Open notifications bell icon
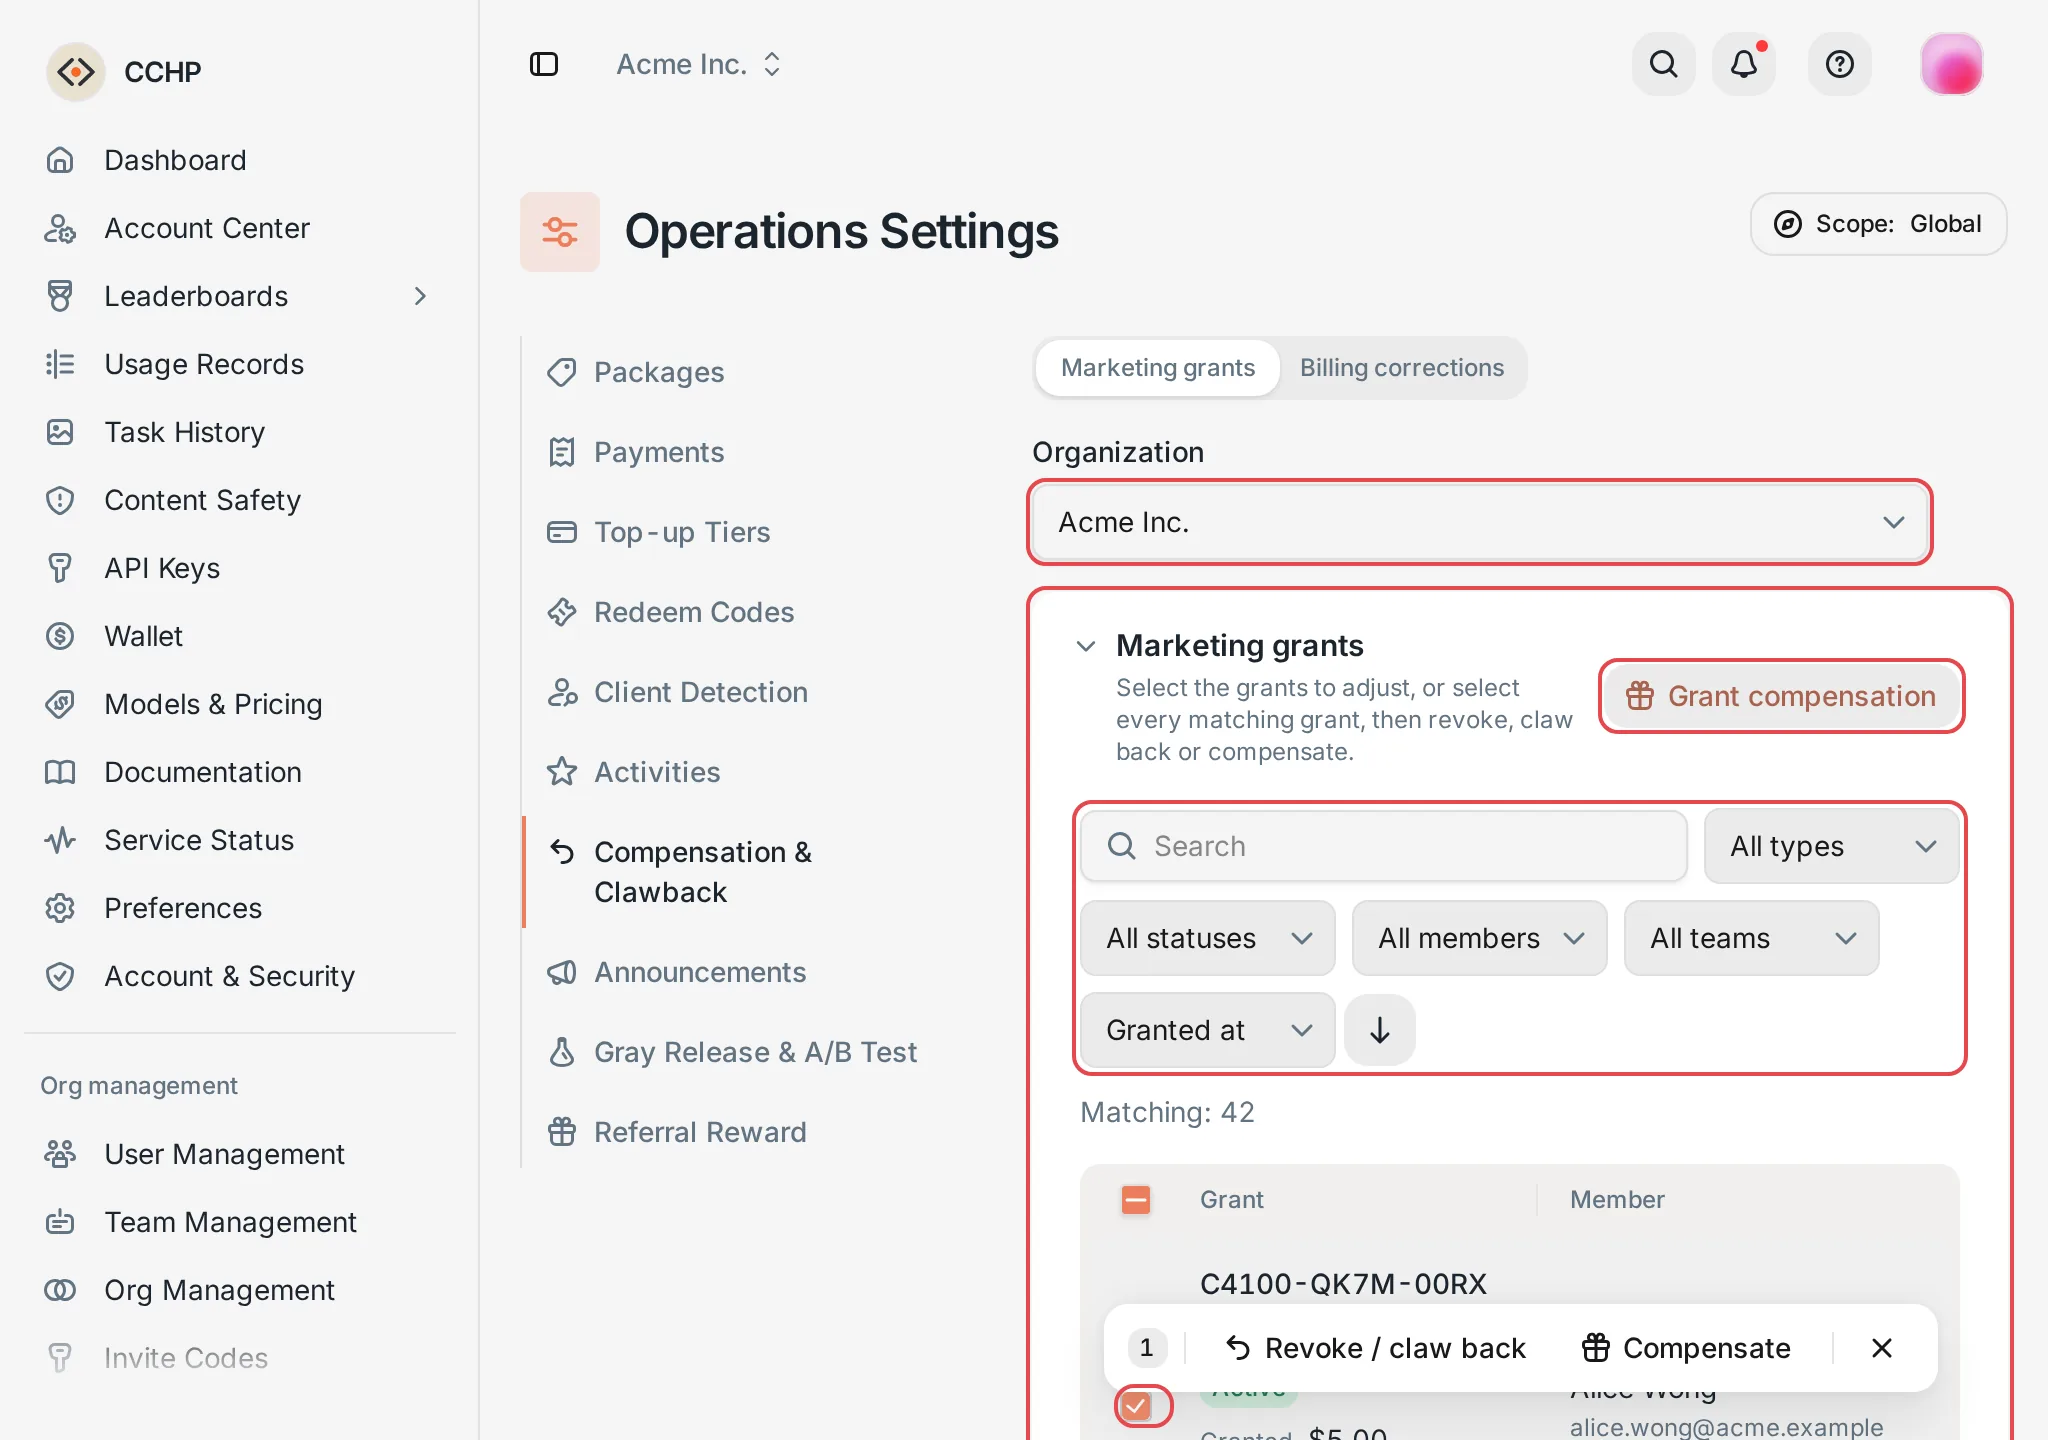 pos(1744,64)
